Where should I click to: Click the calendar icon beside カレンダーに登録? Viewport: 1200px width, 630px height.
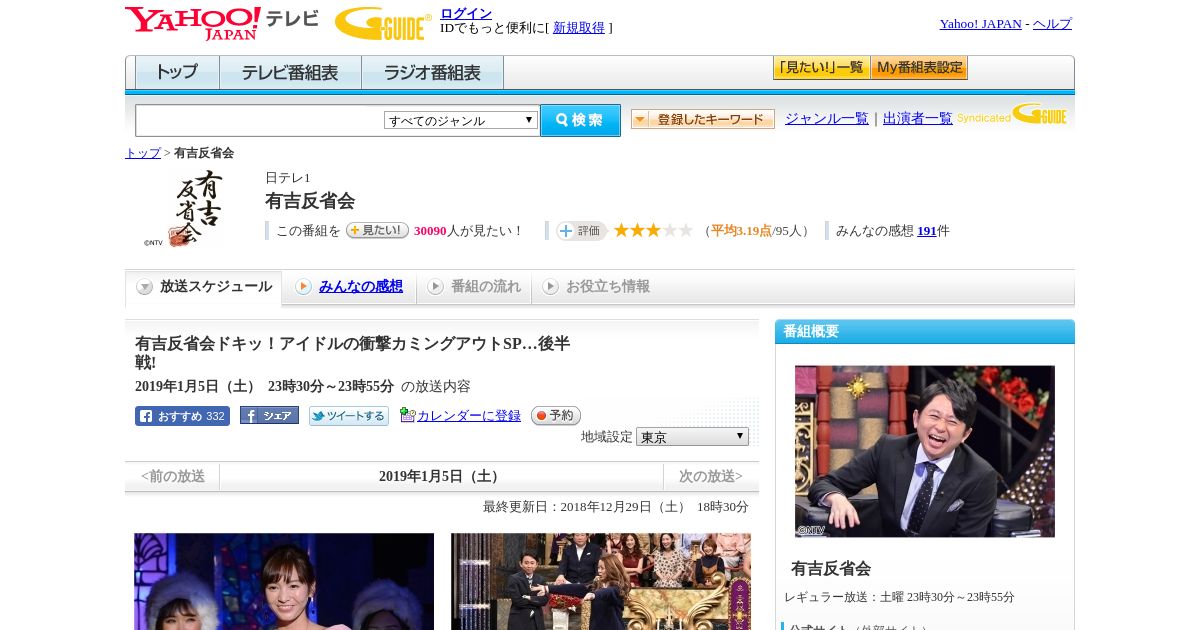[x=407, y=415]
